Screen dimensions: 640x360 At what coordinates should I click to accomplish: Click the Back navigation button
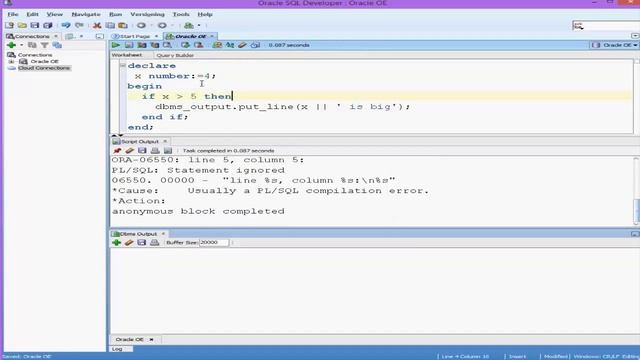coord(141,25)
